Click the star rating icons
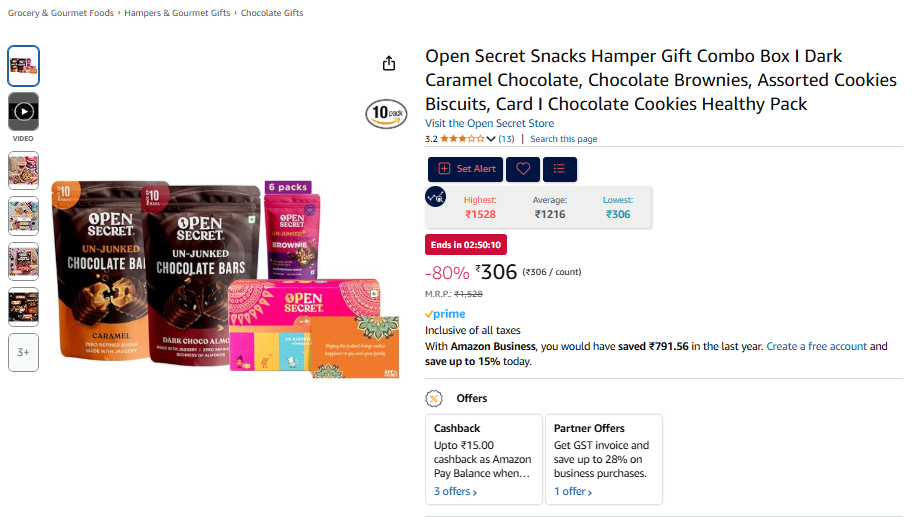This screenshot has width=917, height=517. tap(462, 139)
